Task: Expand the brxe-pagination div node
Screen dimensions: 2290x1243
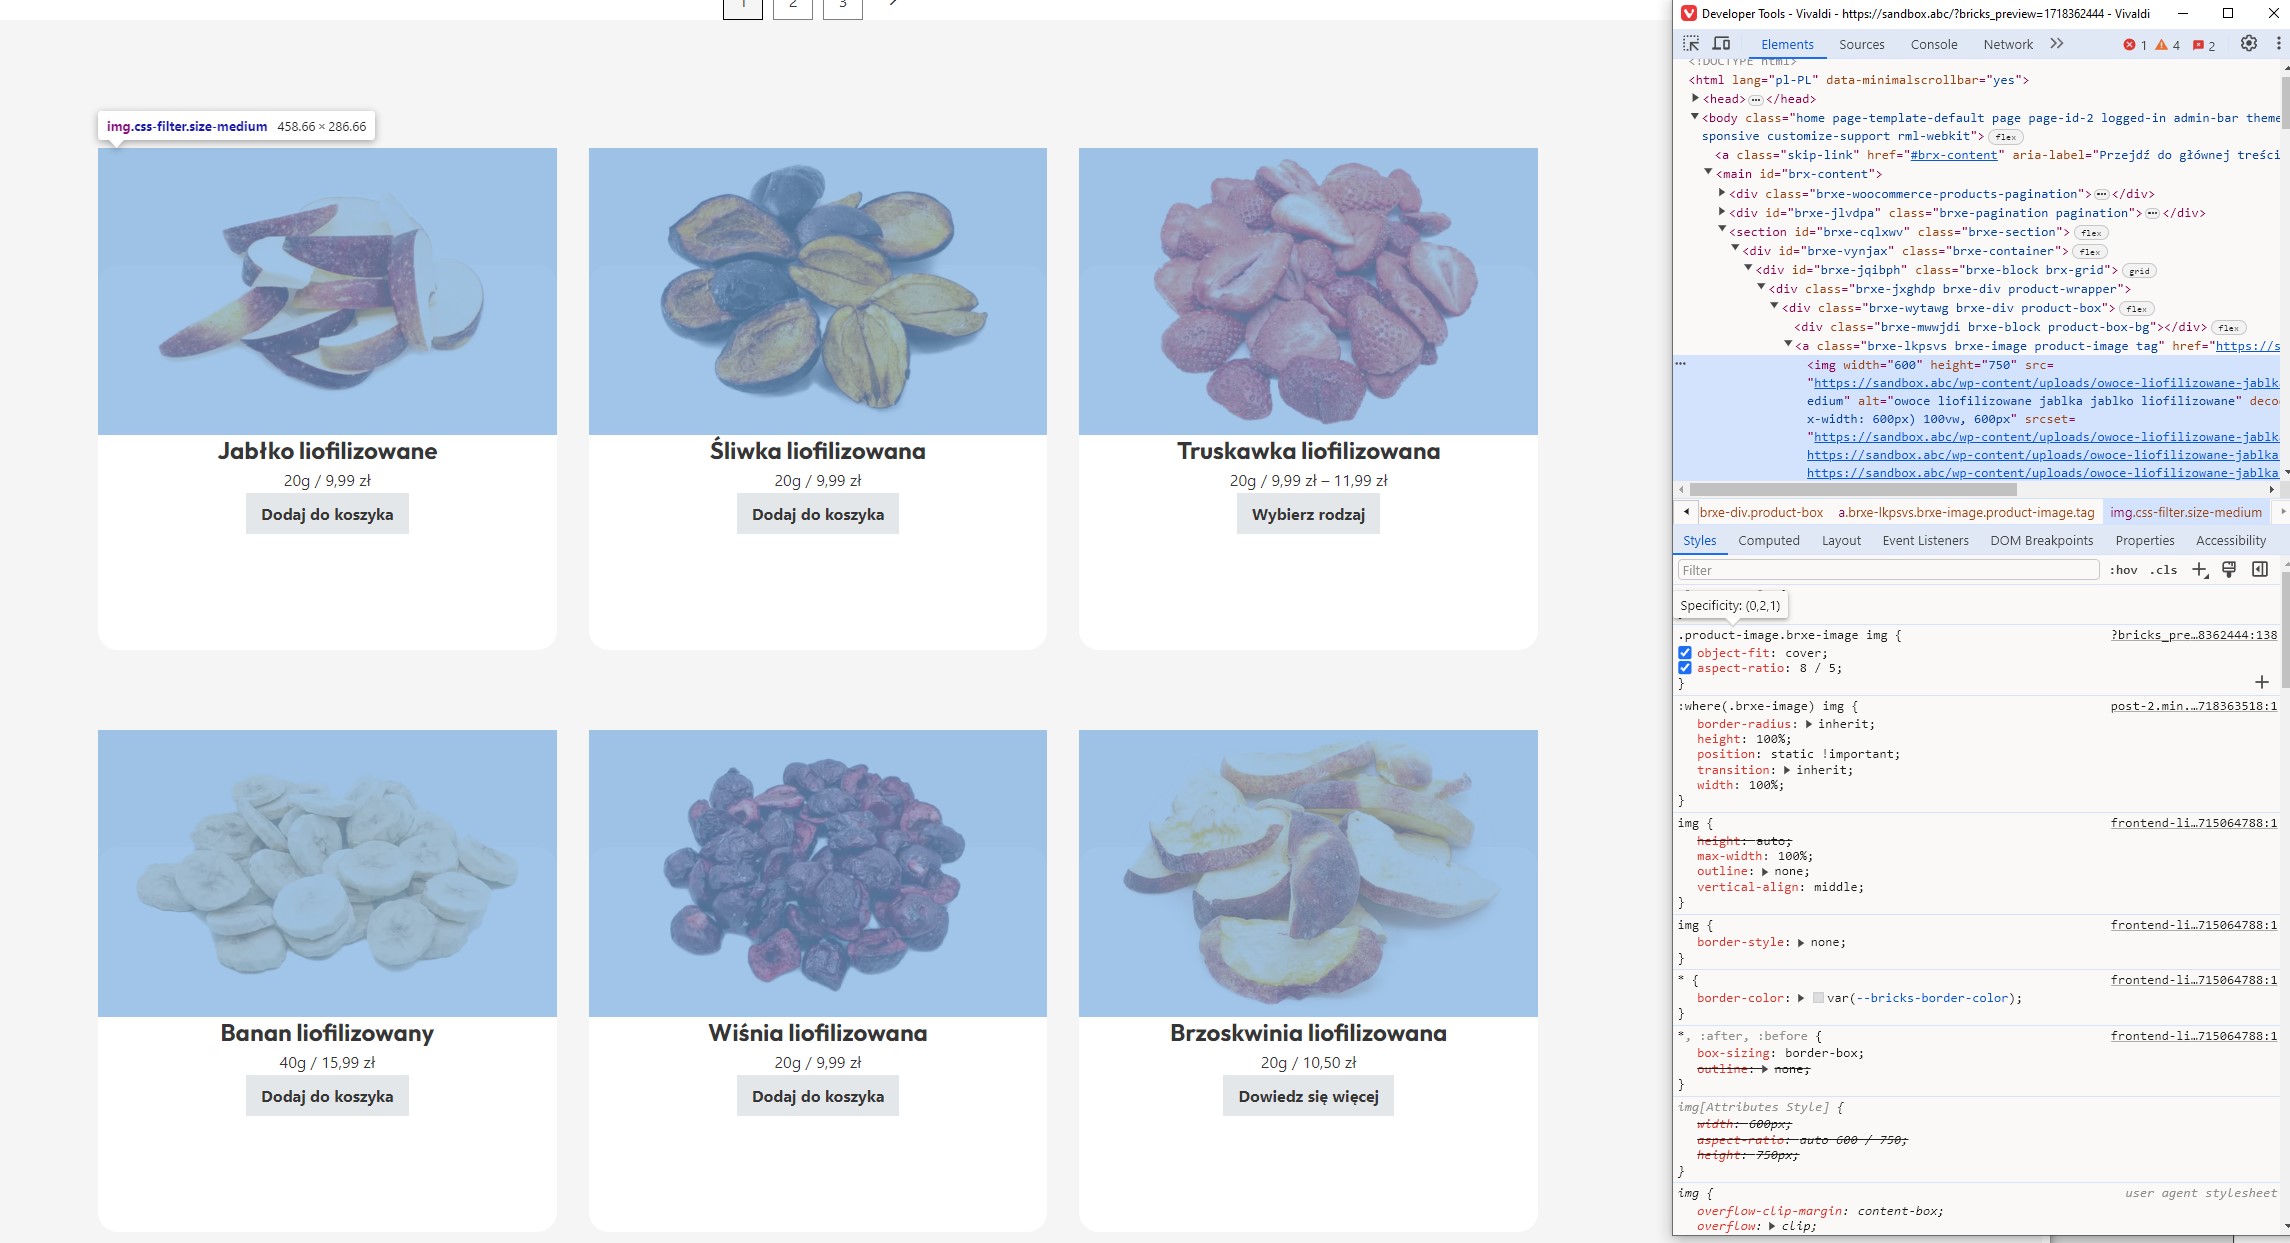Action: coord(1722,212)
